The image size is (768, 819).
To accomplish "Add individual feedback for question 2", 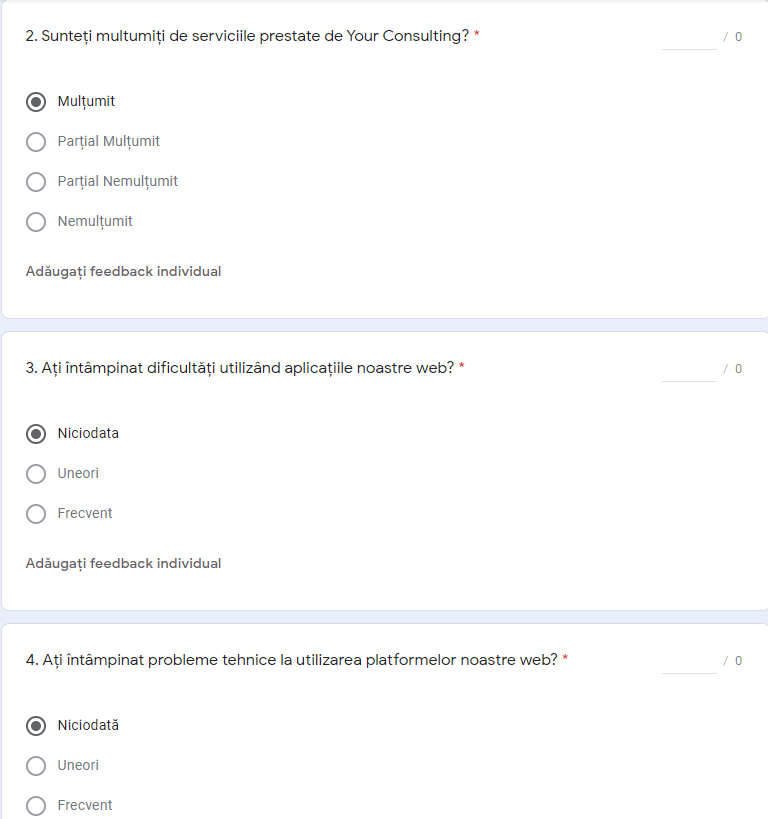I will click(x=123, y=271).
